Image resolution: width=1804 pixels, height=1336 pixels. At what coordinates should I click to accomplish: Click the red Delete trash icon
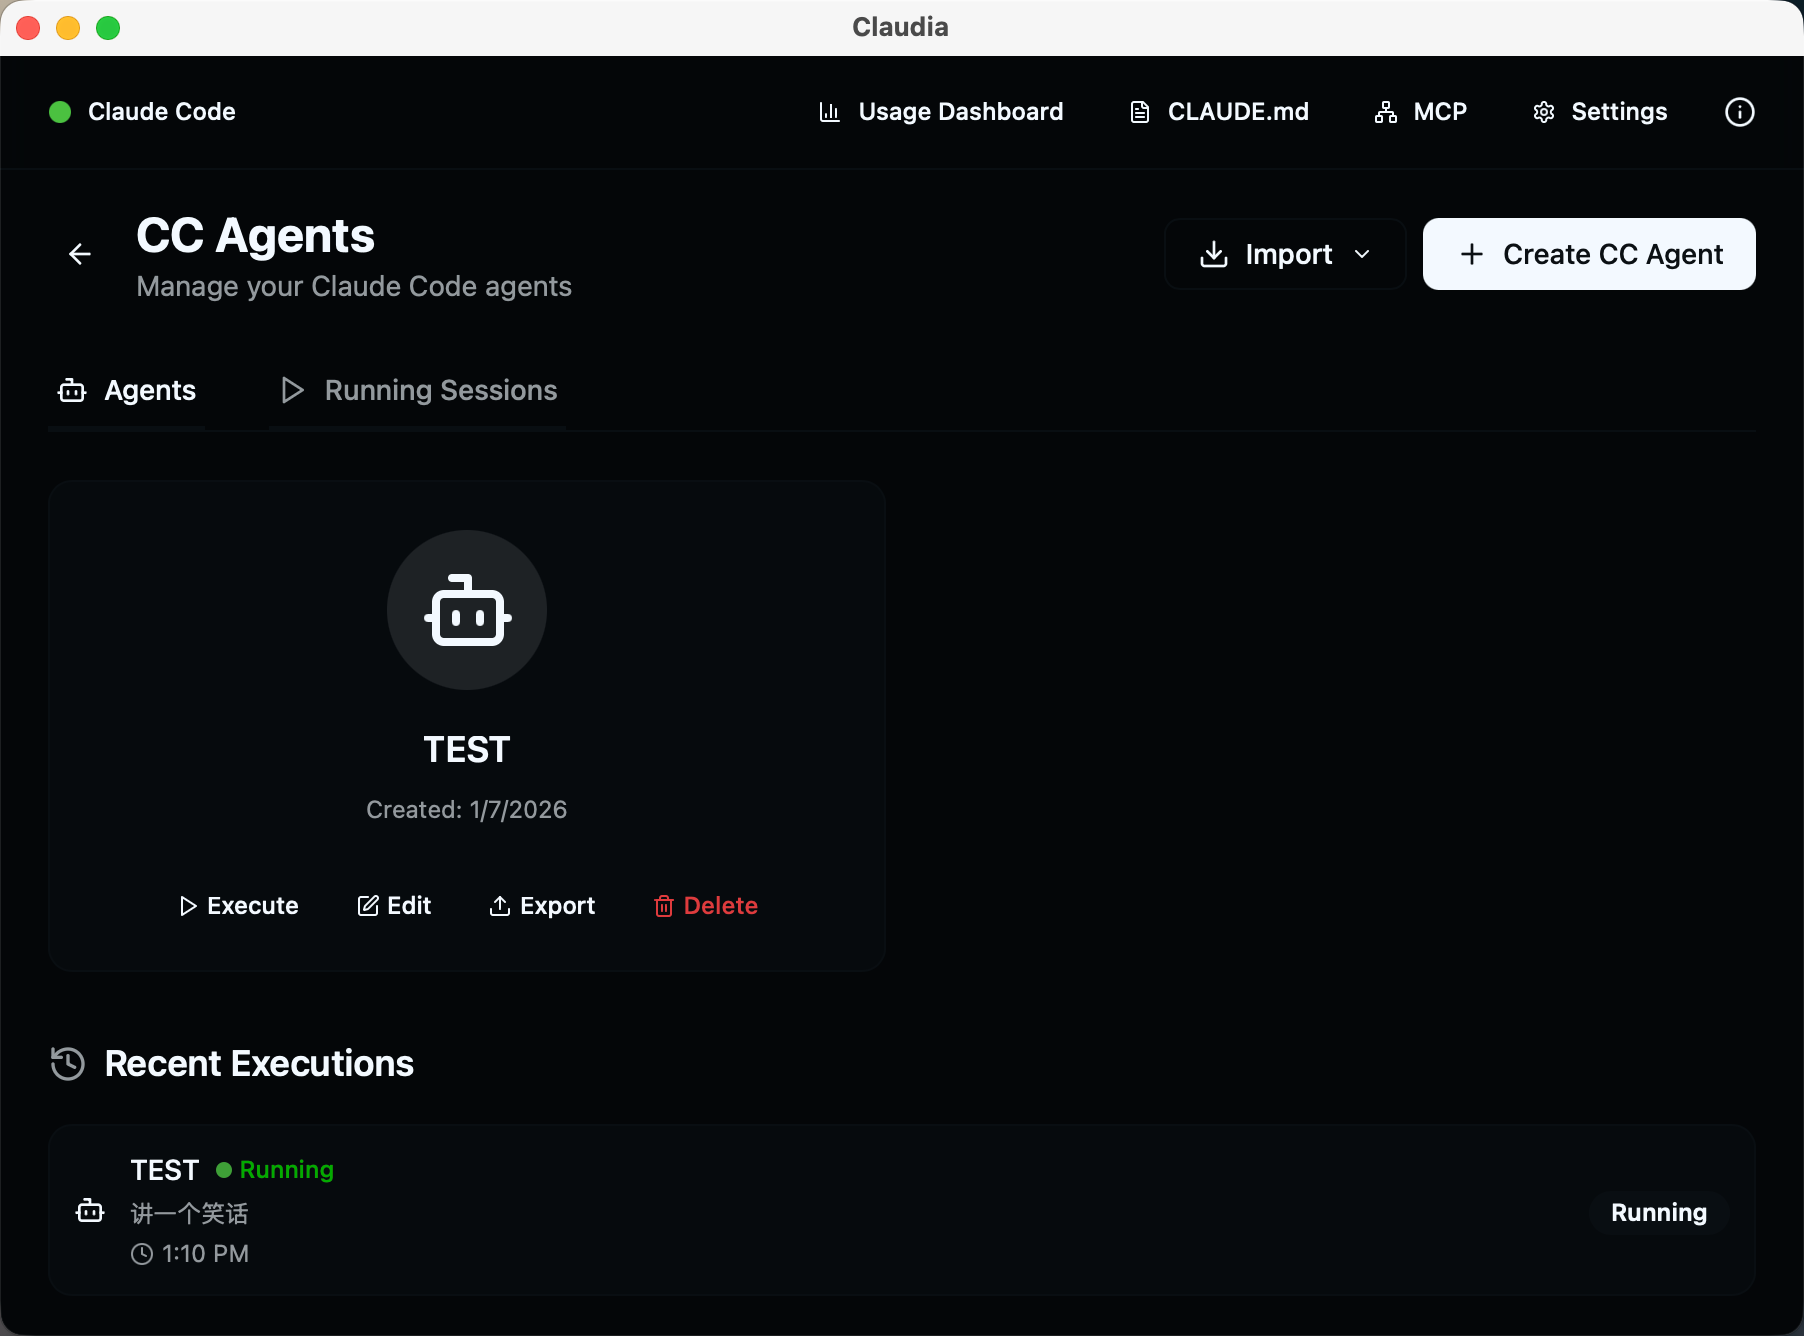pyautogui.click(x=664, y=906)
